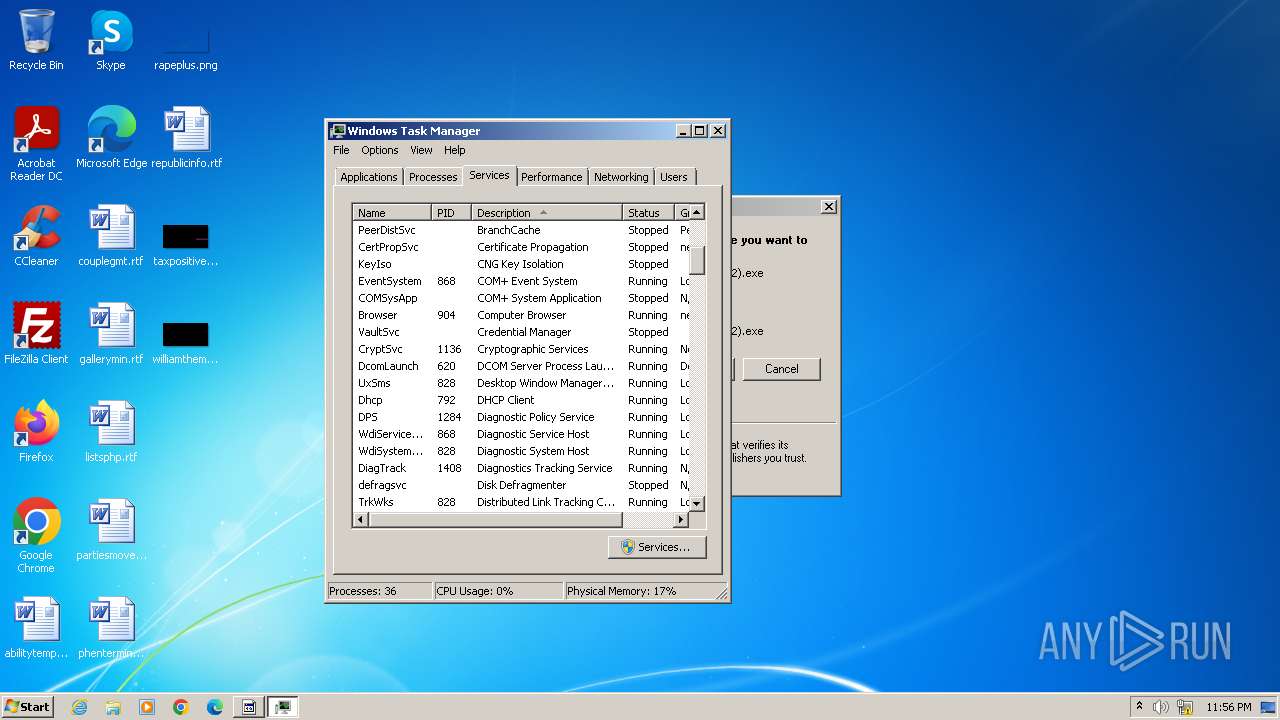
Task: Launch Firefox desktop shortcut
Action: 36,432
